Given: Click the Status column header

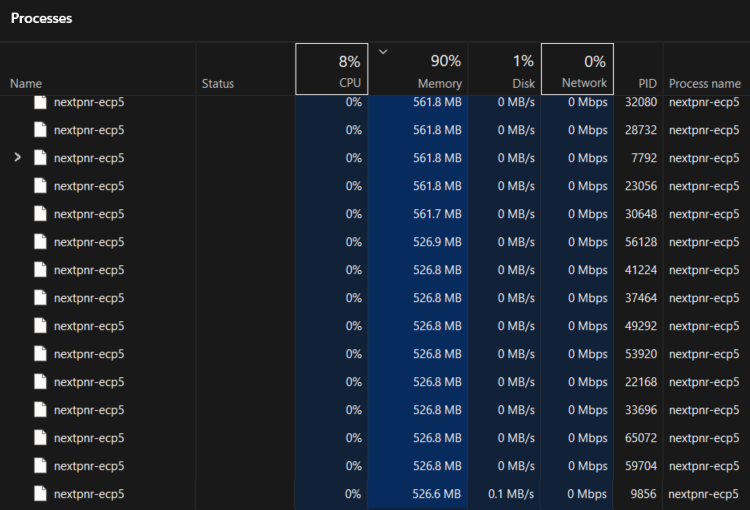Looking at the screenshot, I should pyautogui.click(x=245, y=69).
